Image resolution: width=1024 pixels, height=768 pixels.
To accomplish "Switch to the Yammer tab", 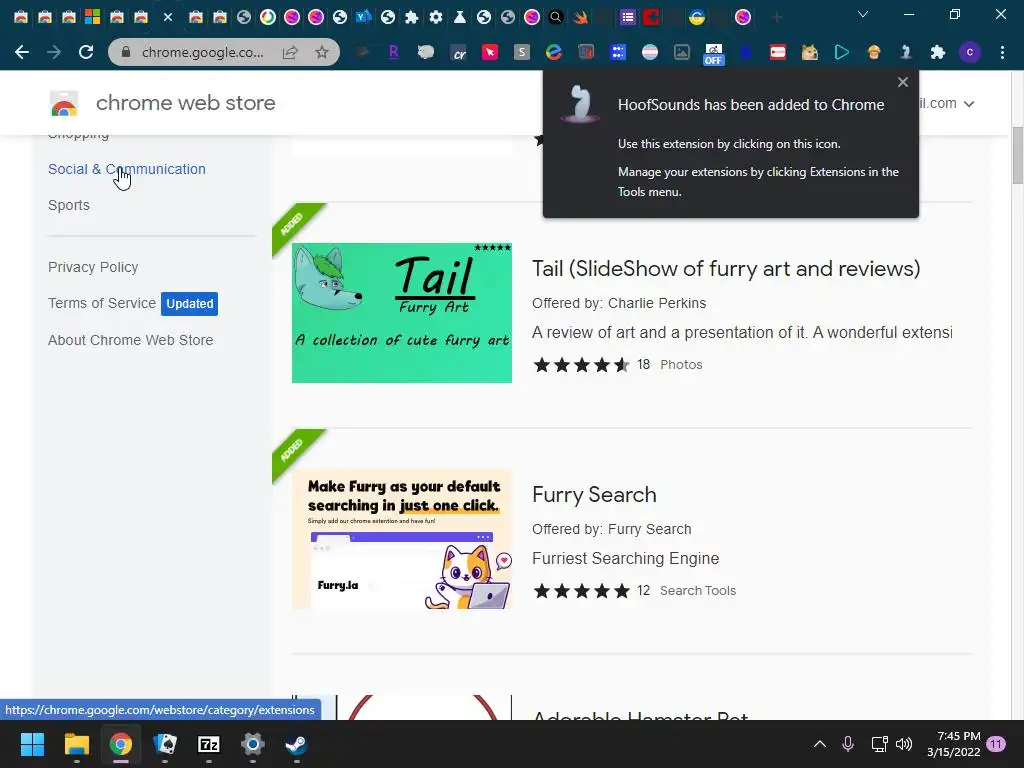I will coord(364,17).
